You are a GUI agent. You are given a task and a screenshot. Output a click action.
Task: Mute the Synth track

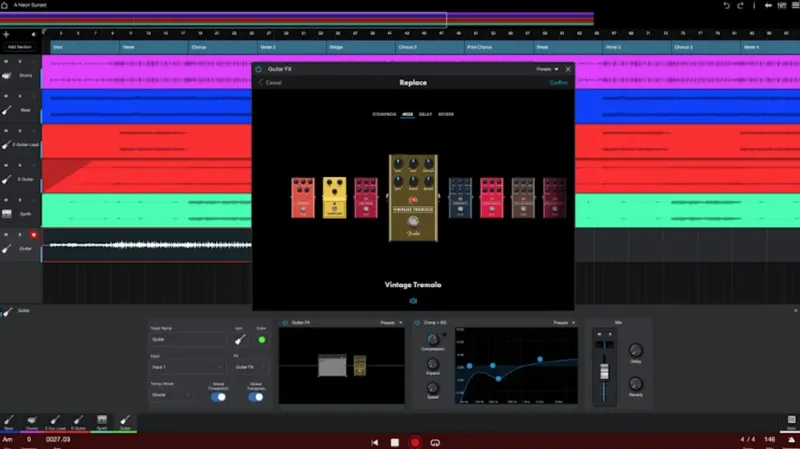(6, 200)
